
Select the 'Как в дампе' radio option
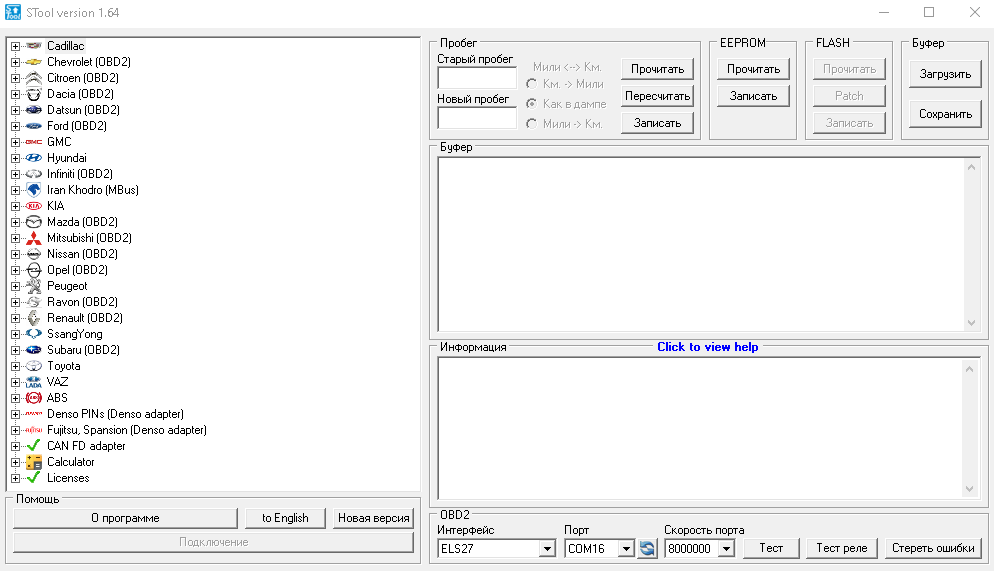532,104
